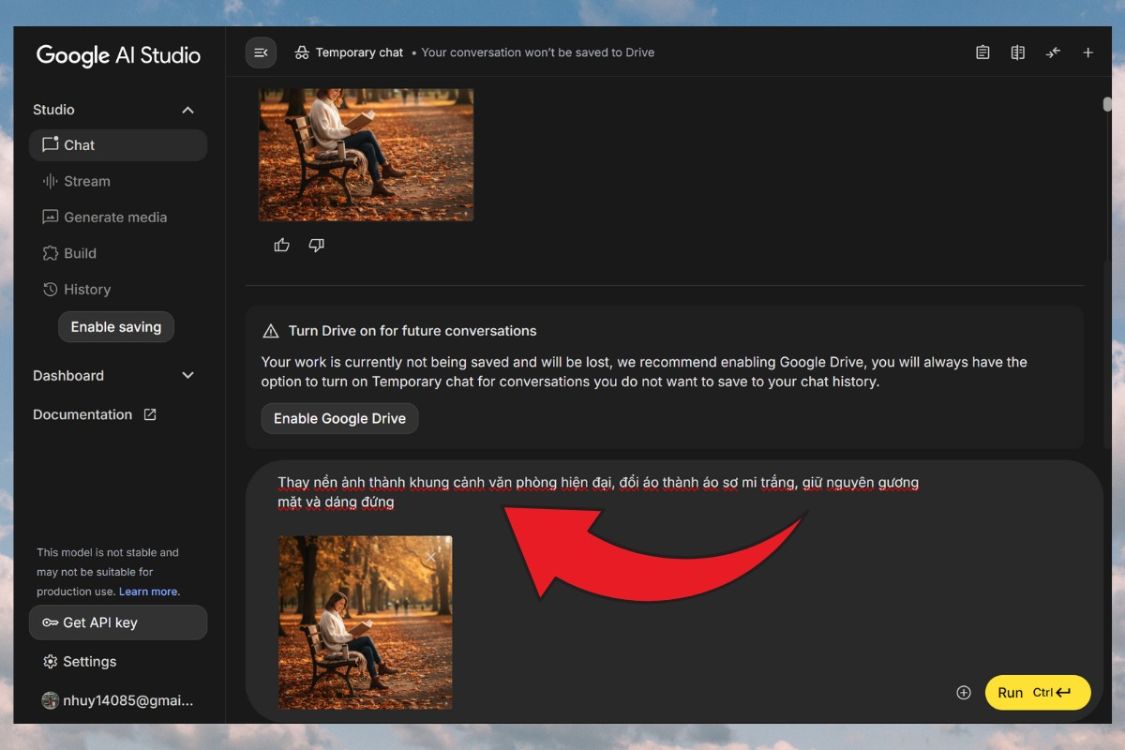Click the thumbs up icon
Screen dimensions: 1125x750
tap(282, 245)
